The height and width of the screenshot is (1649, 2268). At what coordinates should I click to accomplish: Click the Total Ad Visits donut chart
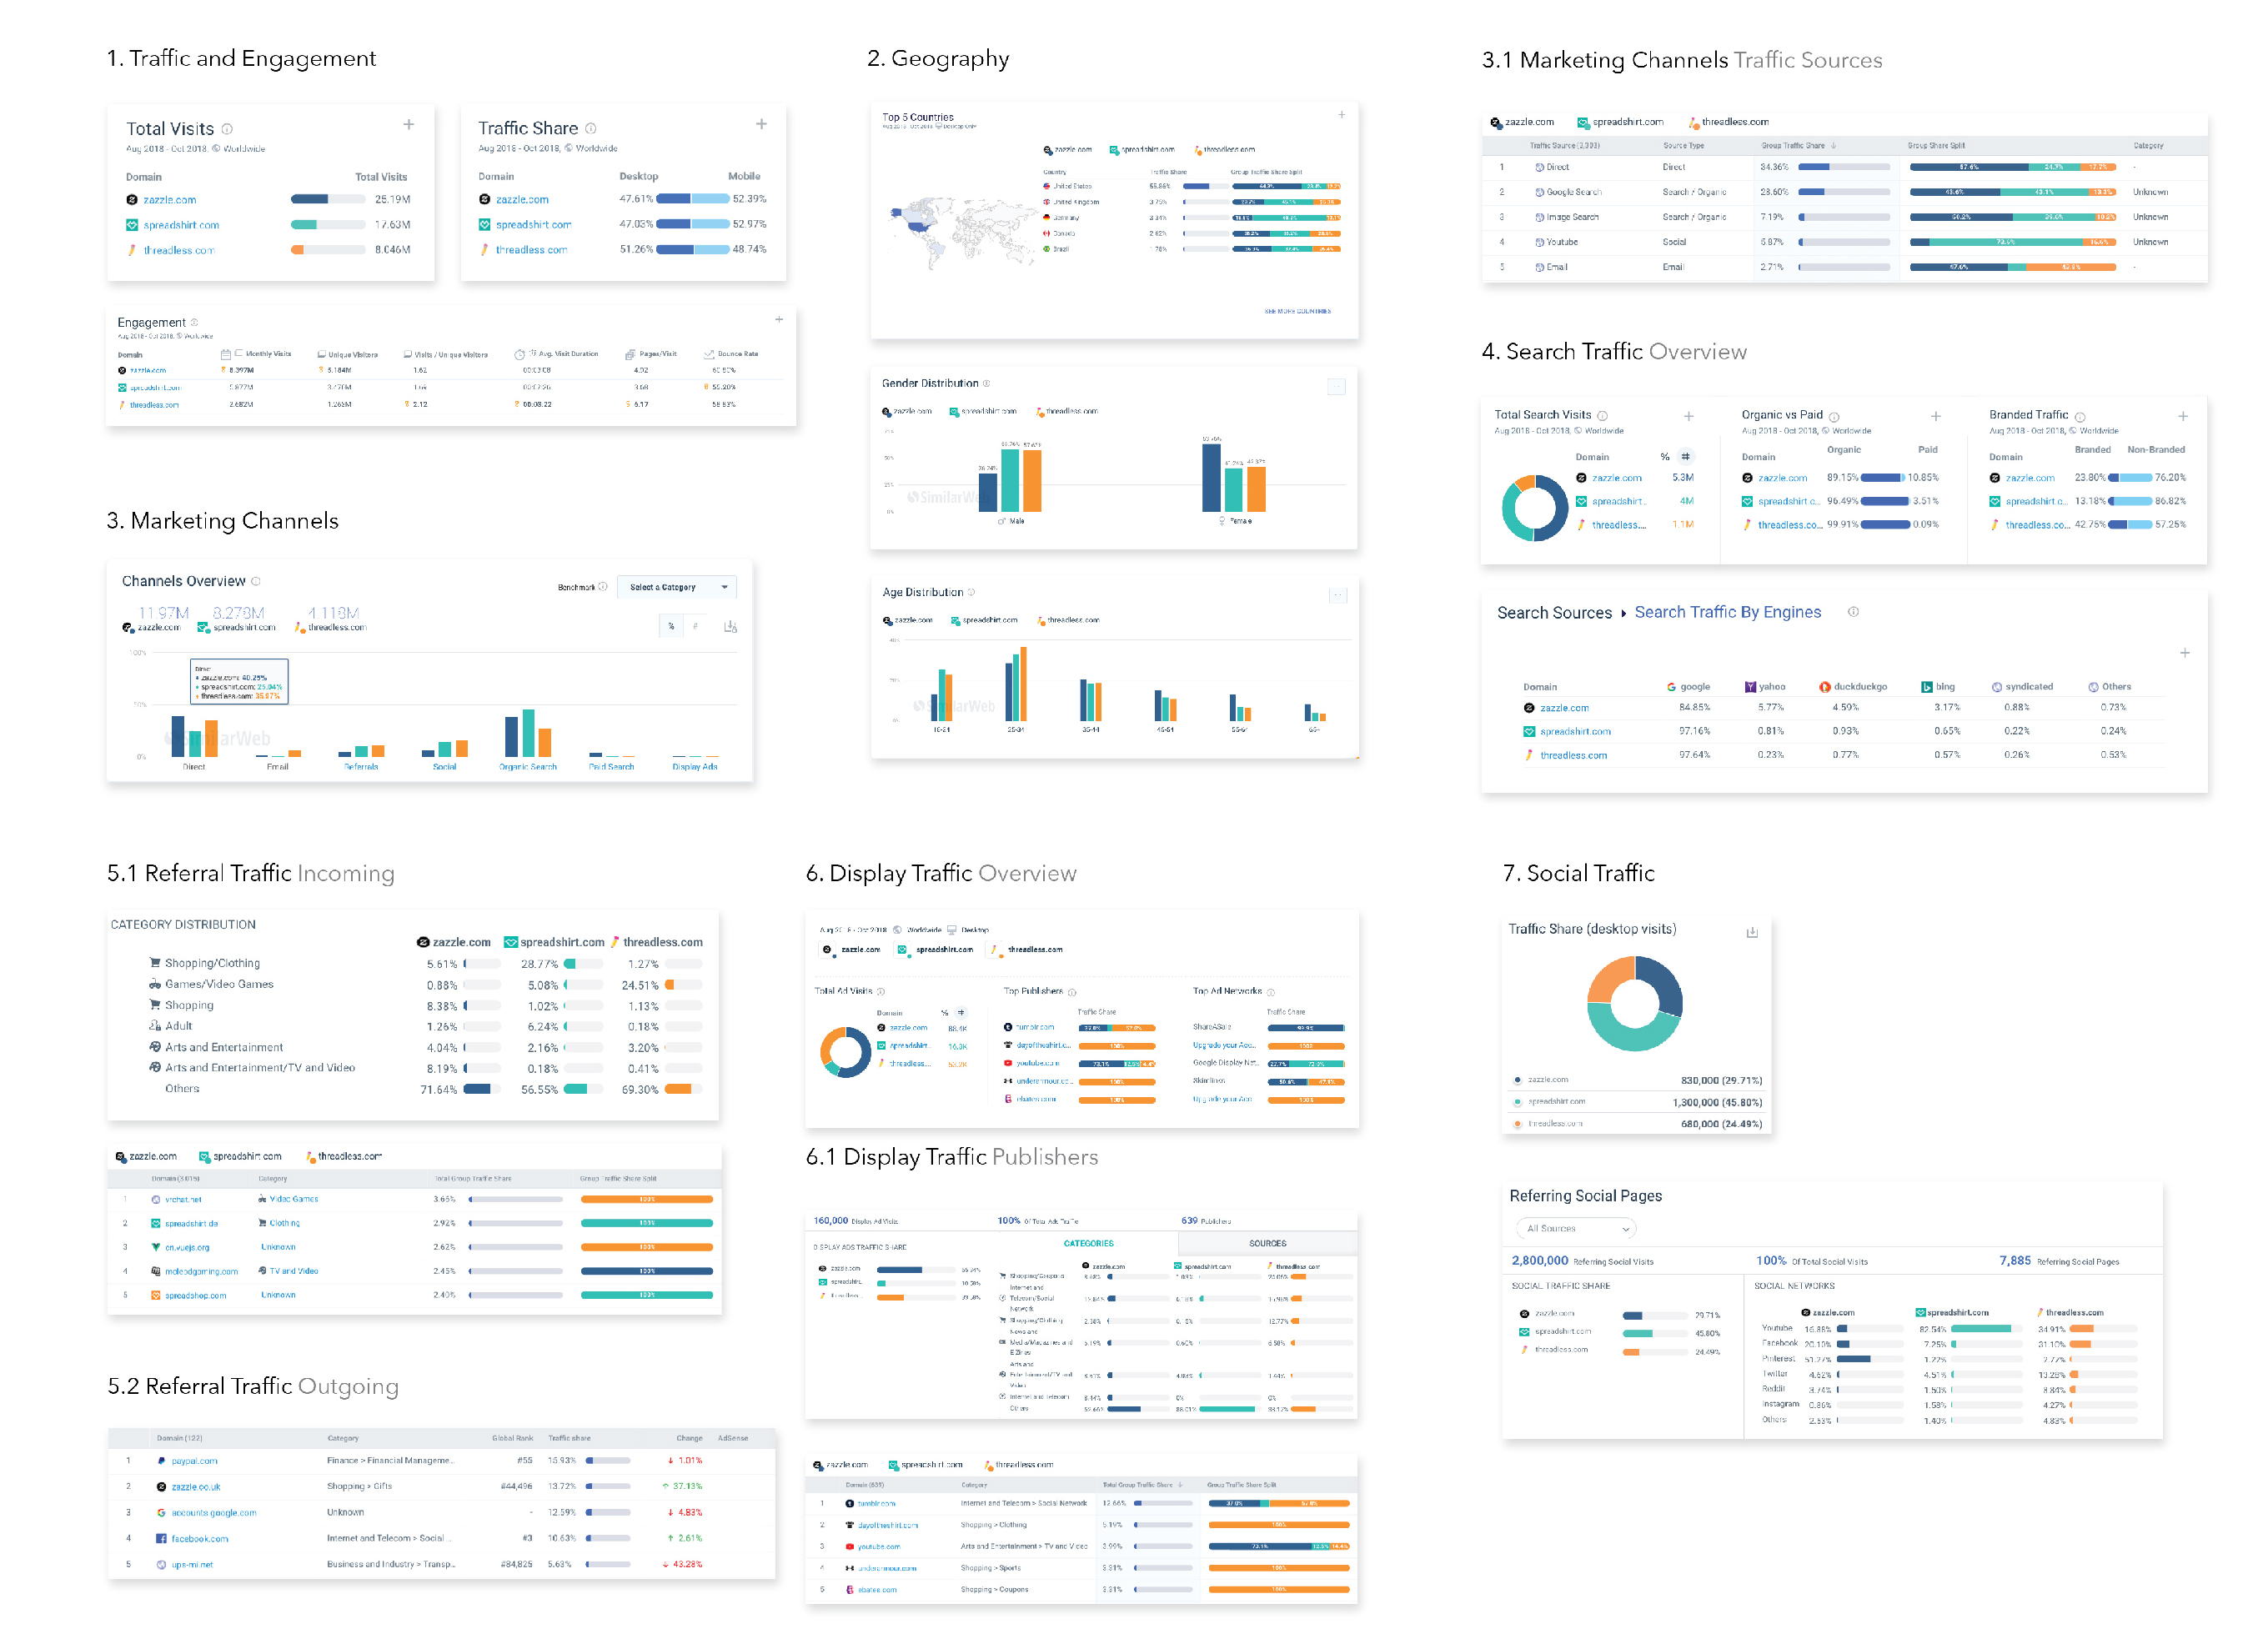click(845, 1052)
